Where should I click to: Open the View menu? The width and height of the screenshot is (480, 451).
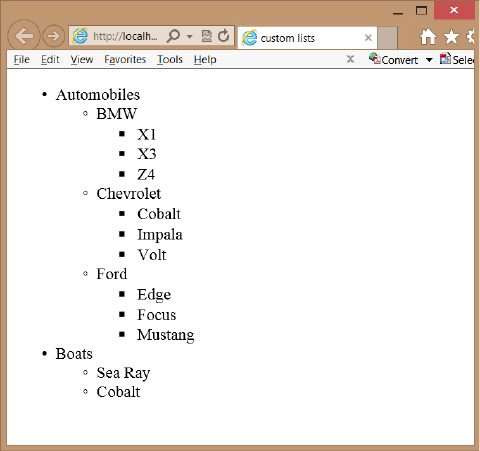click(x=82, y=59)
